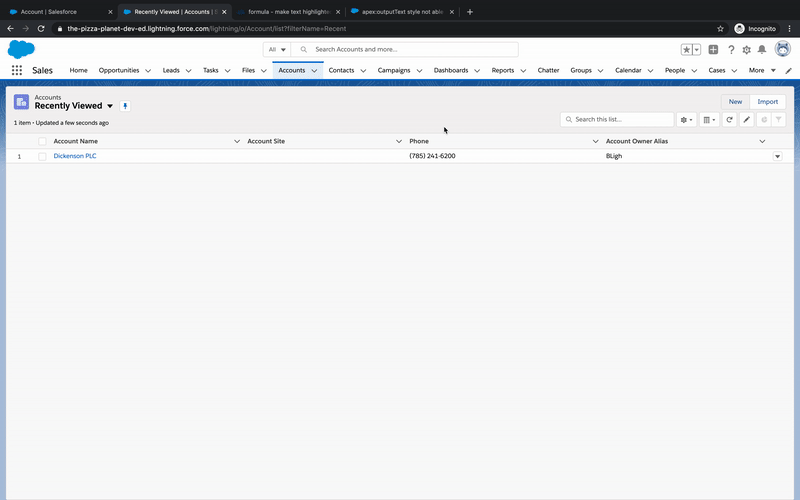800x500 pixels.
Task: Click the disabled charts icon
Action: 764,119
